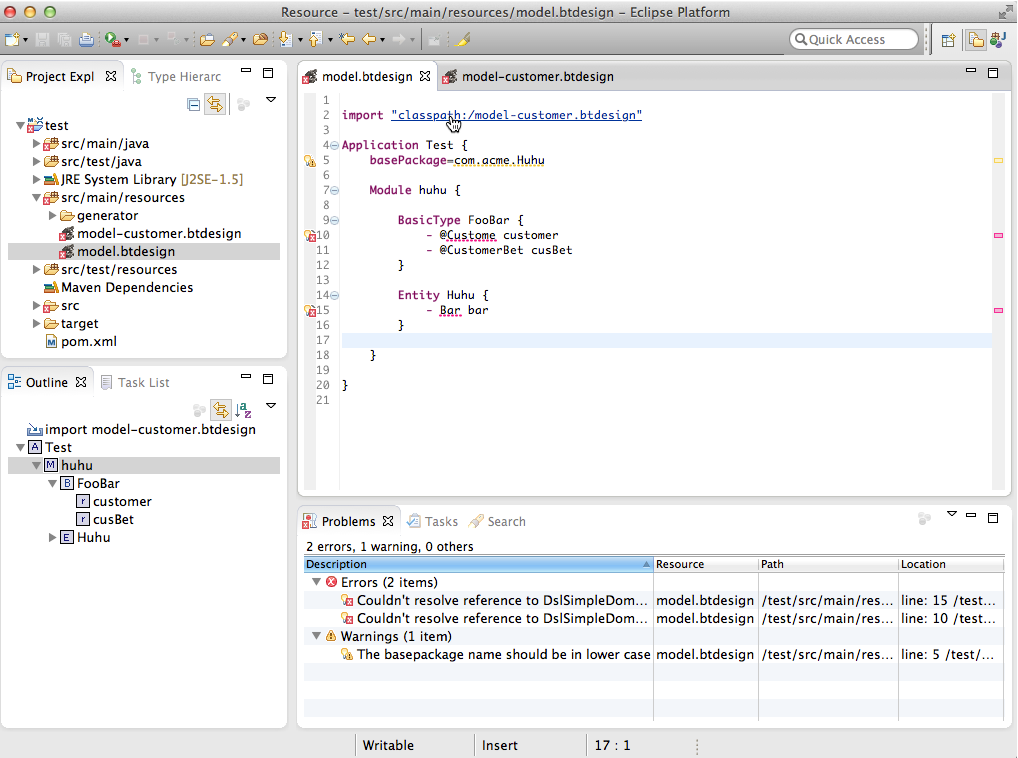Viewport: 1018px width, 758px height.
Task: Click the Search flashlight toolbar icon
Action: tap(229, 40)
